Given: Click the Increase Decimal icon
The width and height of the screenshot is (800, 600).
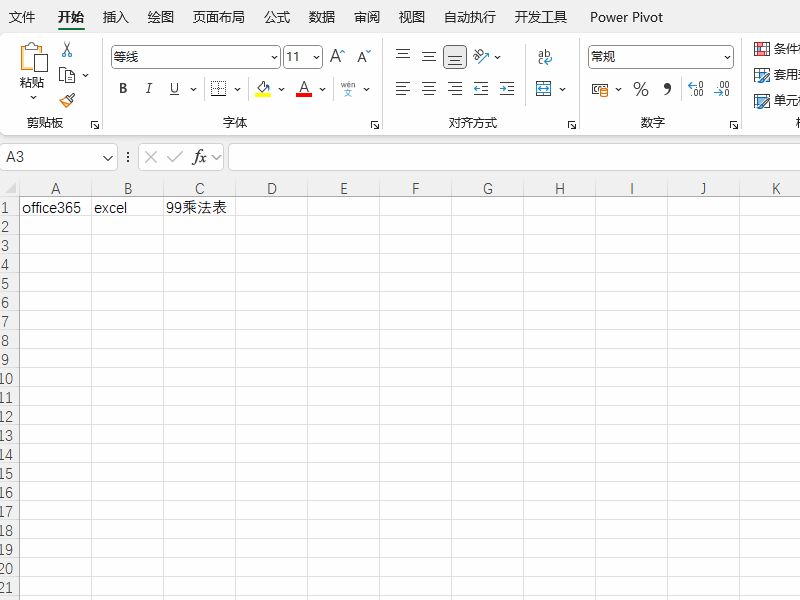Looking at the screenshot, I should coord(695,89).
